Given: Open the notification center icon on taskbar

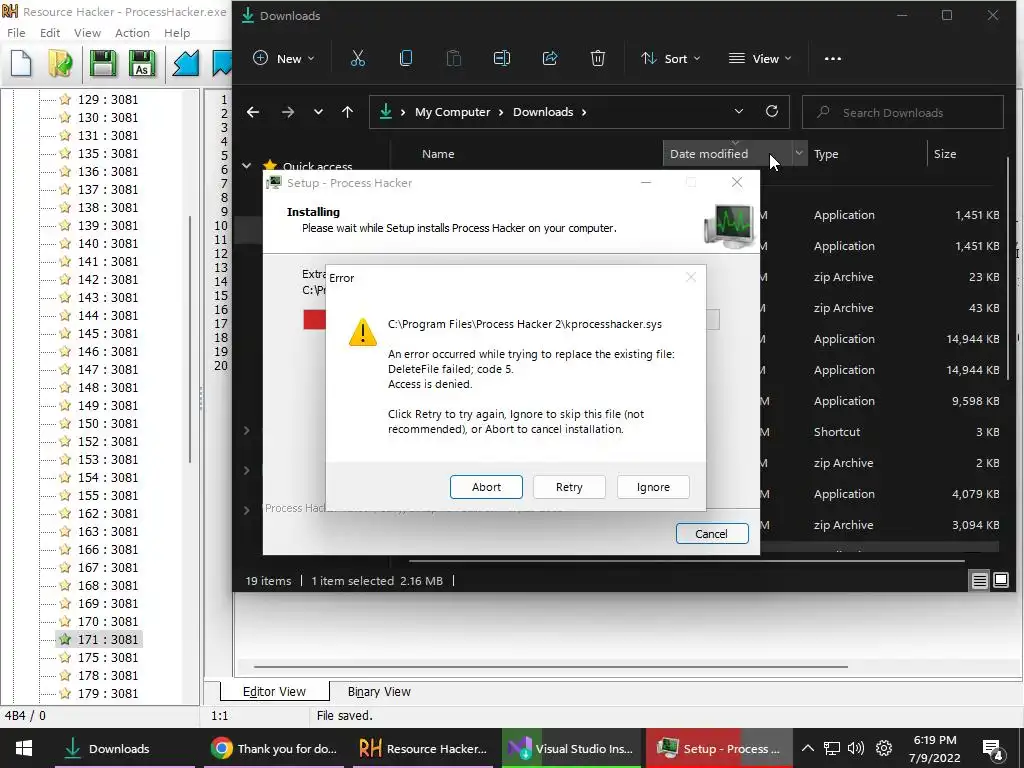Looking at the screenshot, I should 992,750.
